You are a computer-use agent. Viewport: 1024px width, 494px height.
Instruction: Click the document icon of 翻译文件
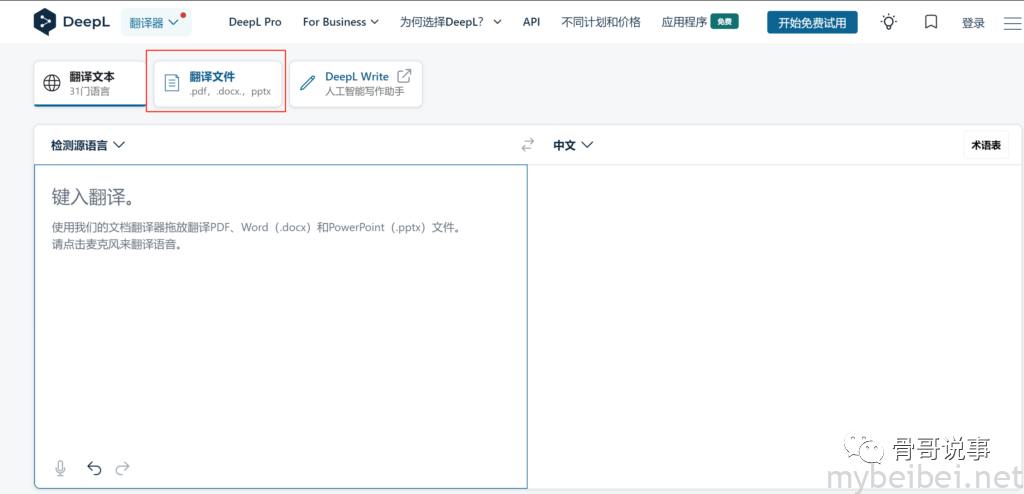(171, 83)
